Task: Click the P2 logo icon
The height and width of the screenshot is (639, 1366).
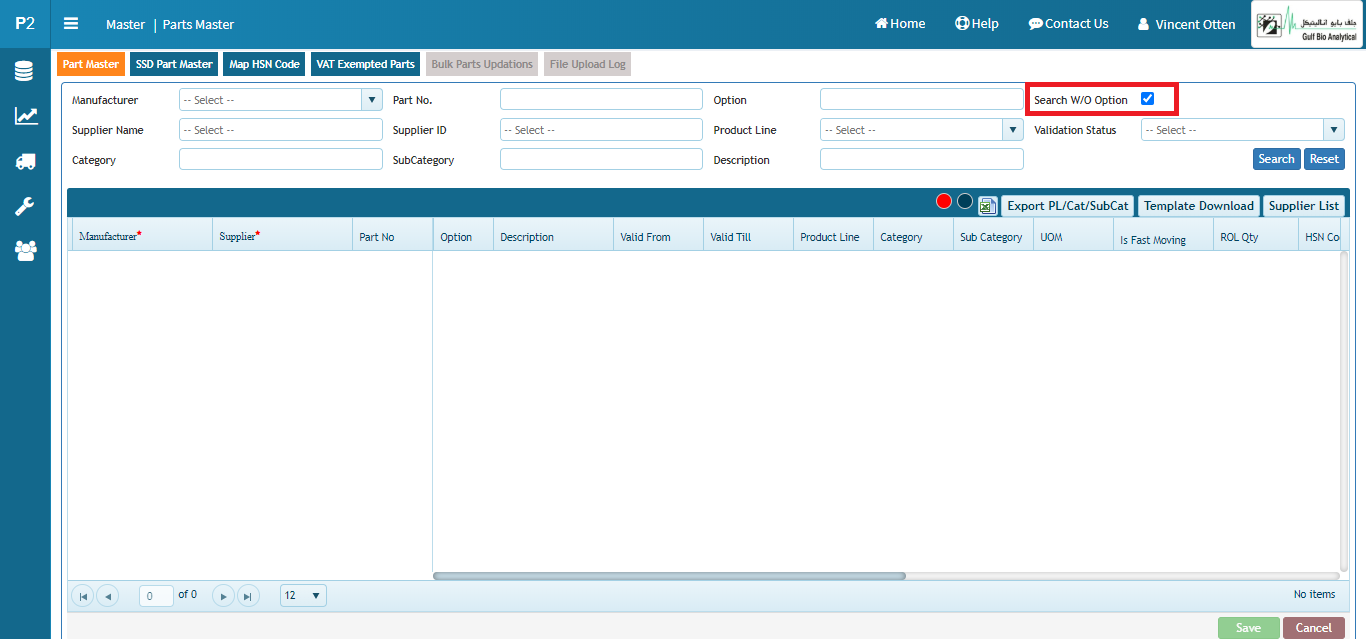Action: (25, 23)
